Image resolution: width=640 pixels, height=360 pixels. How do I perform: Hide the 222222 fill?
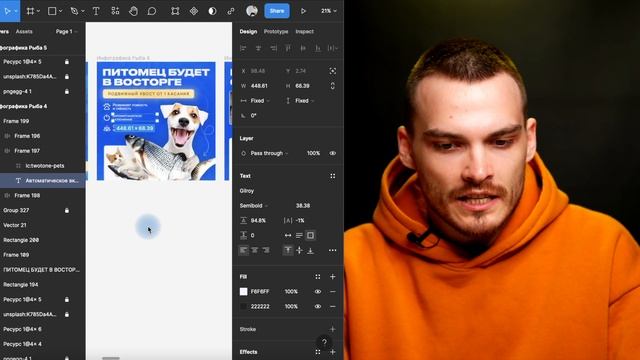pyautogui.click(x=318, y=306)
